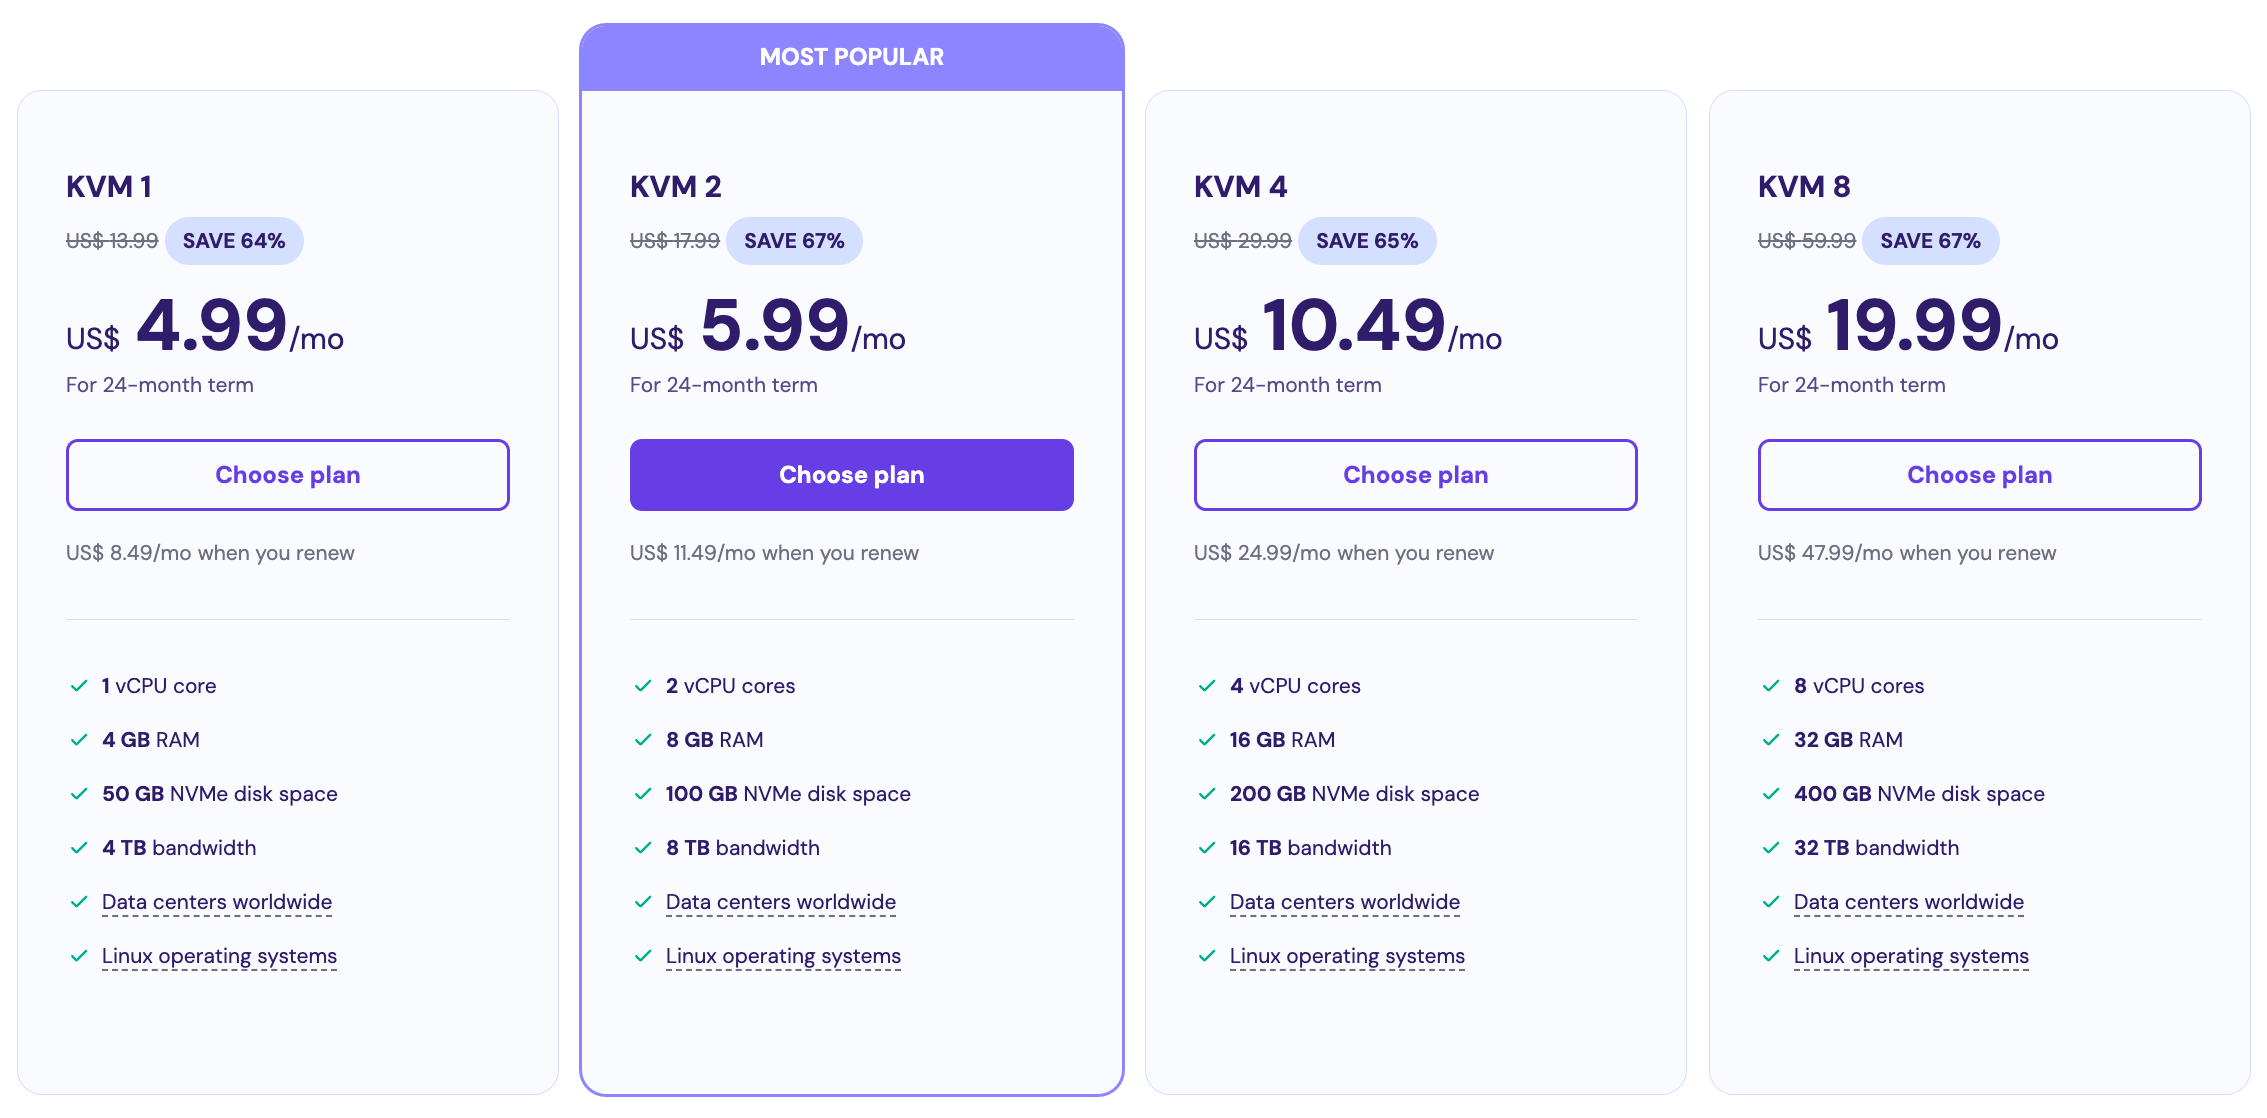Click the SAVE 64% badge on KVM 1
This screenshot has width=2267, height=1118.
[x=234, y=240]
